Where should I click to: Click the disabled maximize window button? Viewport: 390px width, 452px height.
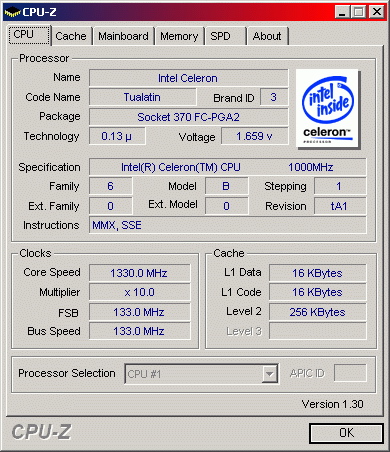click(x=358, y=12)
